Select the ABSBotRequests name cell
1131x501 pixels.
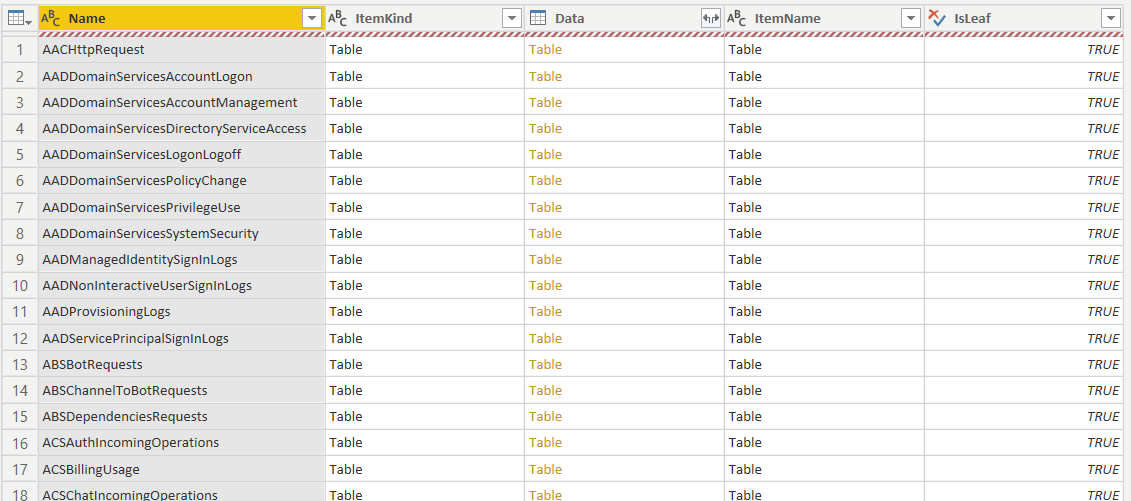pos(181,364)
